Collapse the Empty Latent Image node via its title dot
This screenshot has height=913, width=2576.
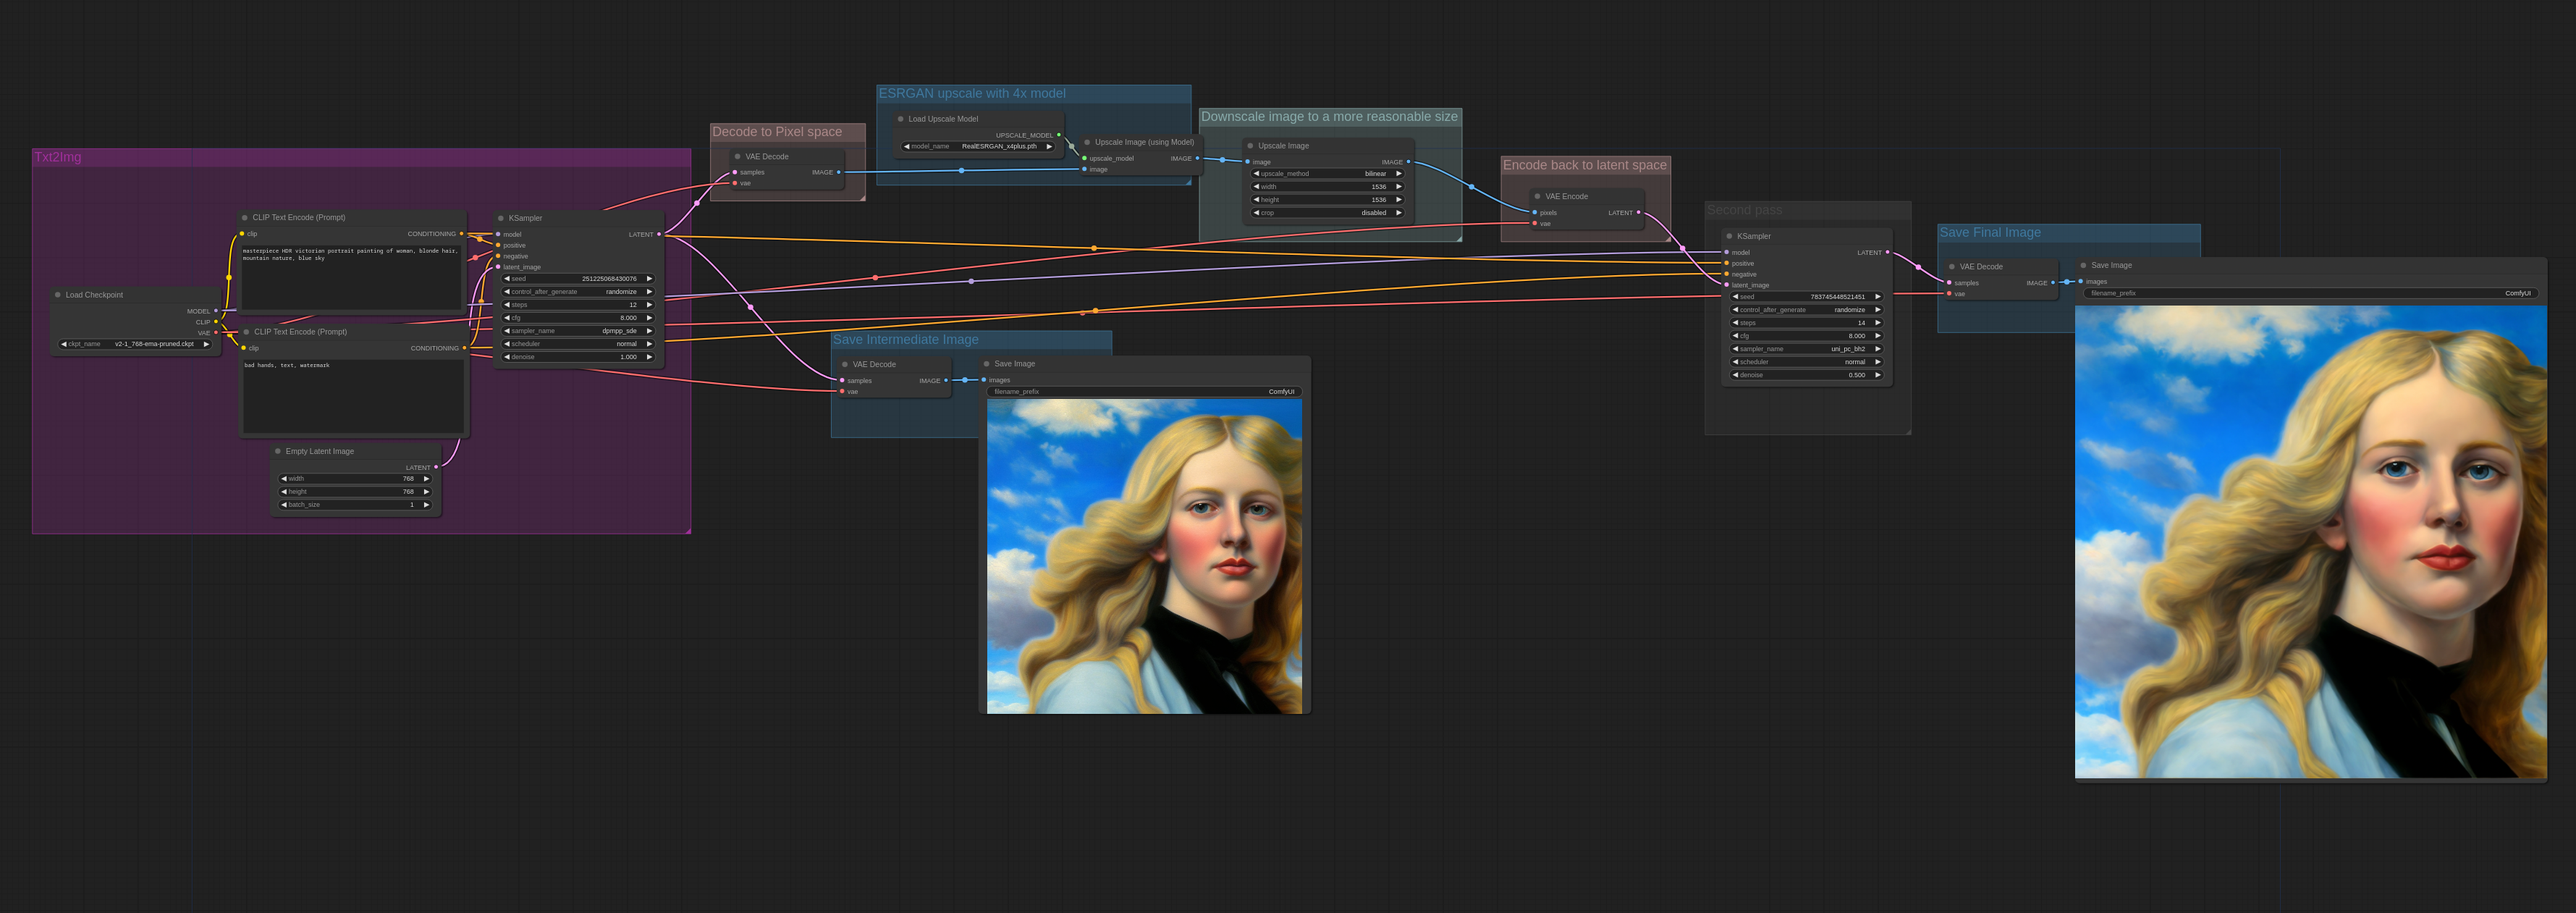tap(278, 451)
